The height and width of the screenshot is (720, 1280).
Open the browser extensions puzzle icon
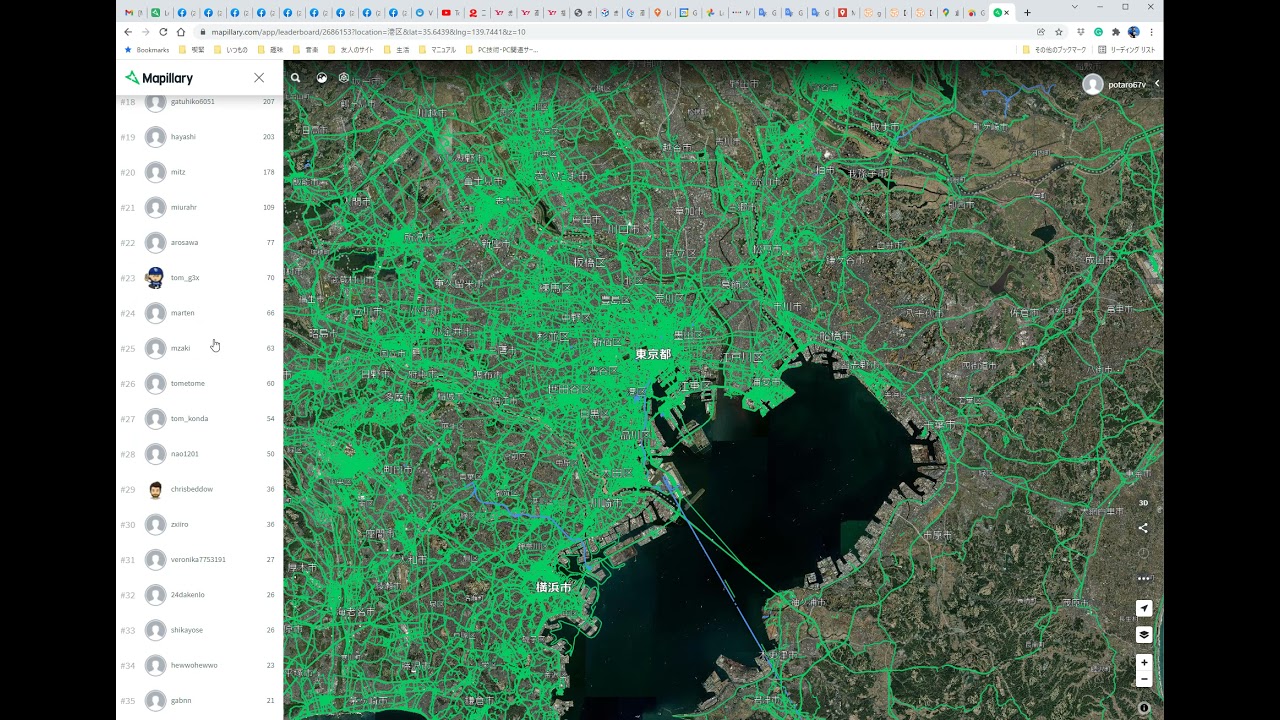click(1116, 32)
